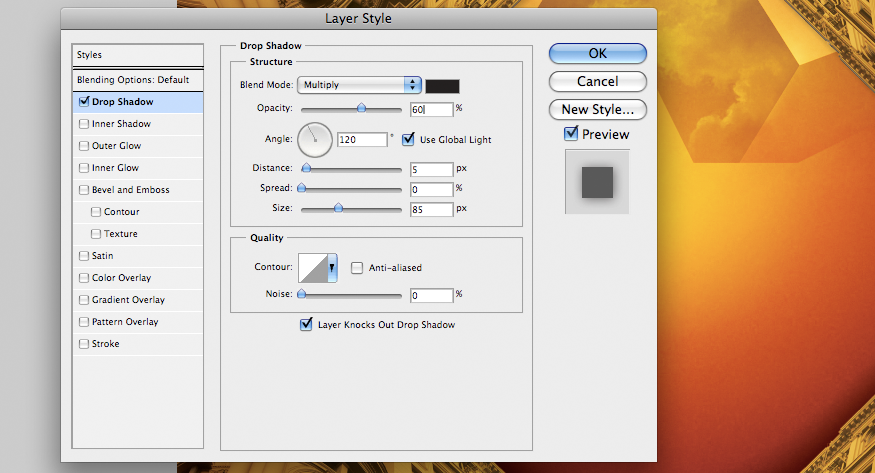This screenshot has height=473, width=875.
Task: Click the Noise slider handle
Action: (x=301, y=293)
